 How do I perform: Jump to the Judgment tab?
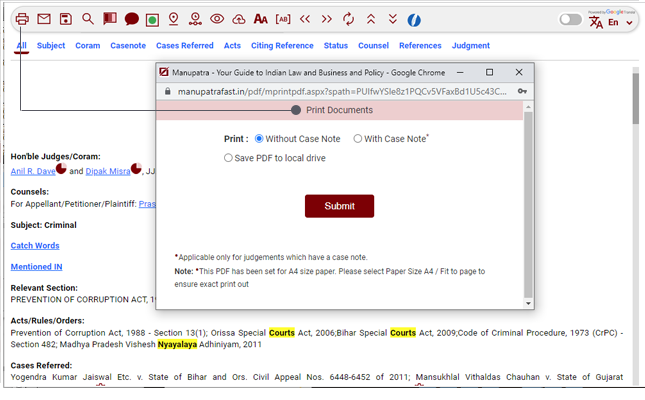click(x=471, y=46)
